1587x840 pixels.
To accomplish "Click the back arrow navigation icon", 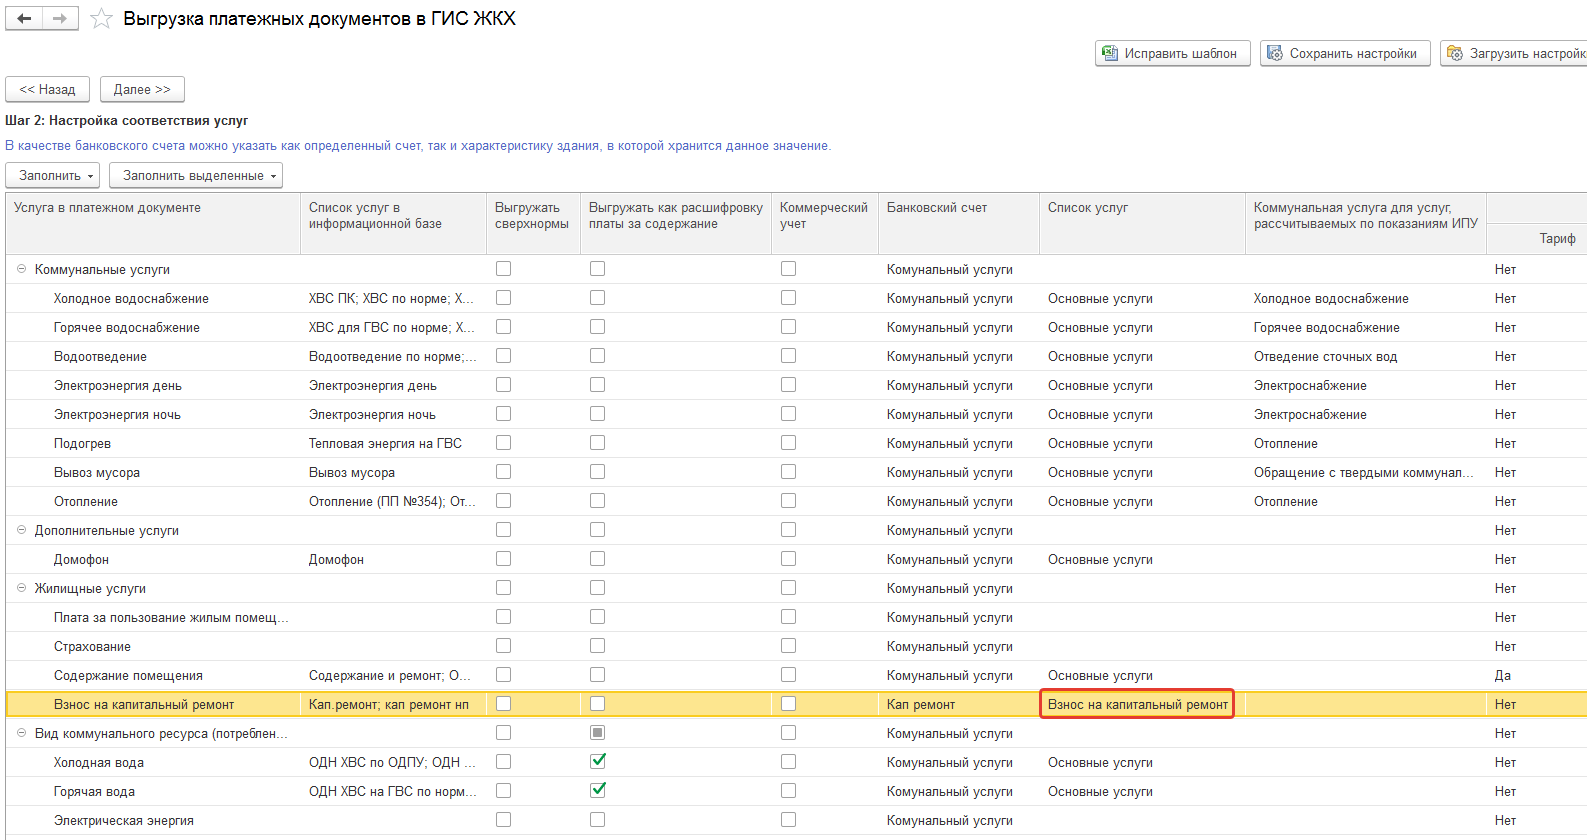I will point(24,18).
